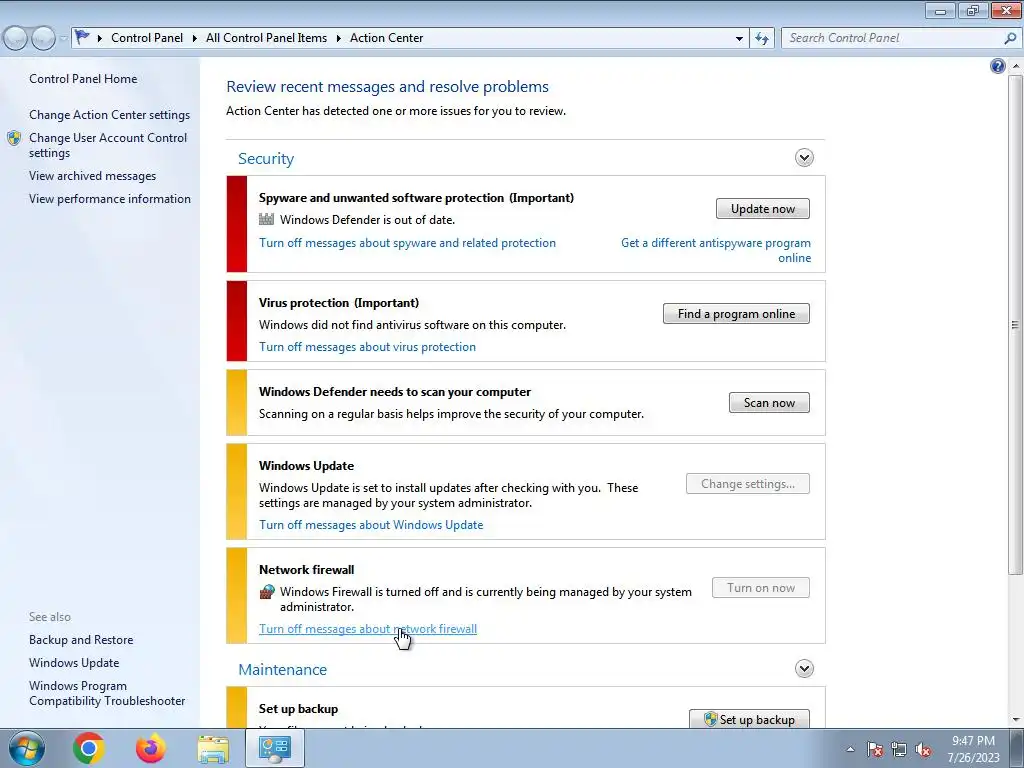The width and height of the screenshot is (1024, 768).
Task: Open help via blue question mark icon
Action: point(997,66)
